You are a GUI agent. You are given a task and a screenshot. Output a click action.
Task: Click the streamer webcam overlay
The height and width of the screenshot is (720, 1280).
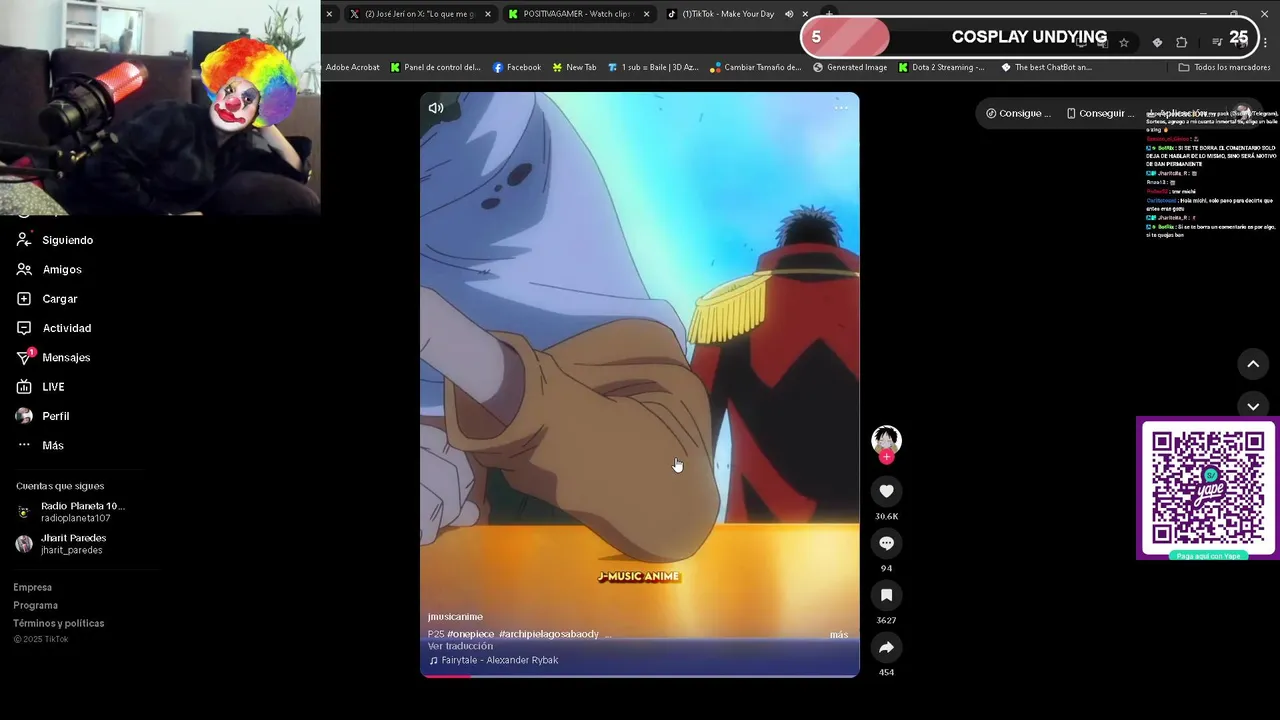pyautogui.click(x=160, y=107)
